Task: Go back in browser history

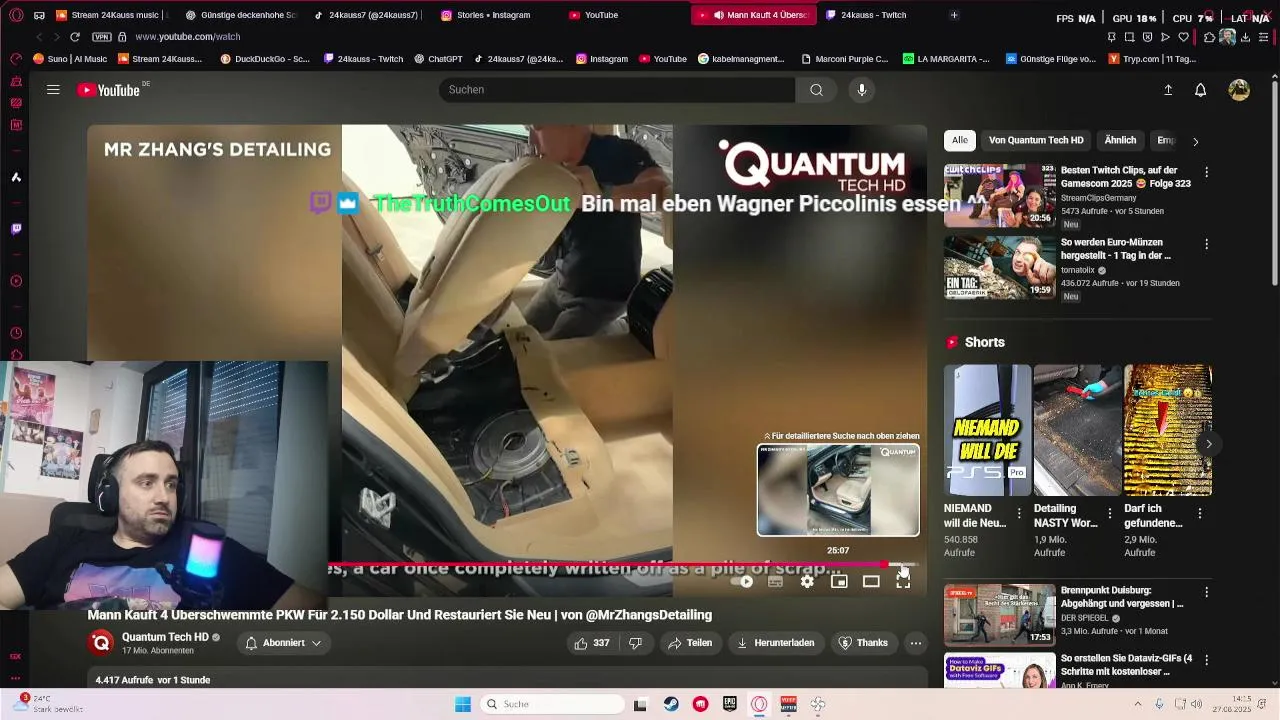Action: pos(40,37)
